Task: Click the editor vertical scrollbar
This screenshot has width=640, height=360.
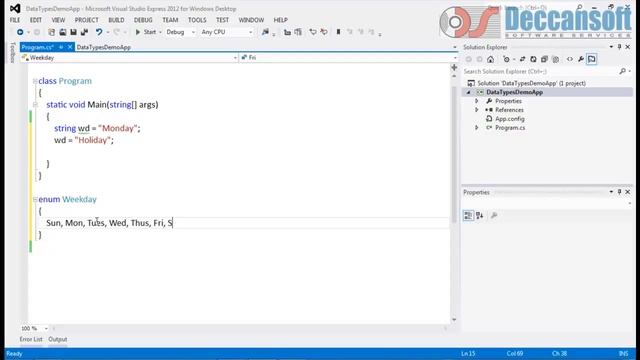Action: click(x=454, y=155)
